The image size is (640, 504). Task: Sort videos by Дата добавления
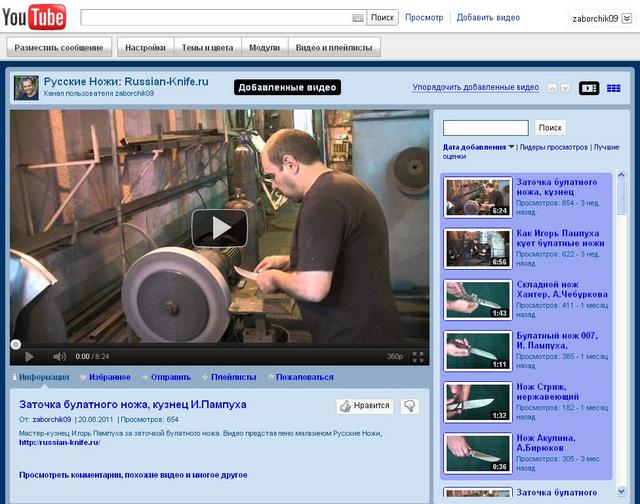point(475,147)
